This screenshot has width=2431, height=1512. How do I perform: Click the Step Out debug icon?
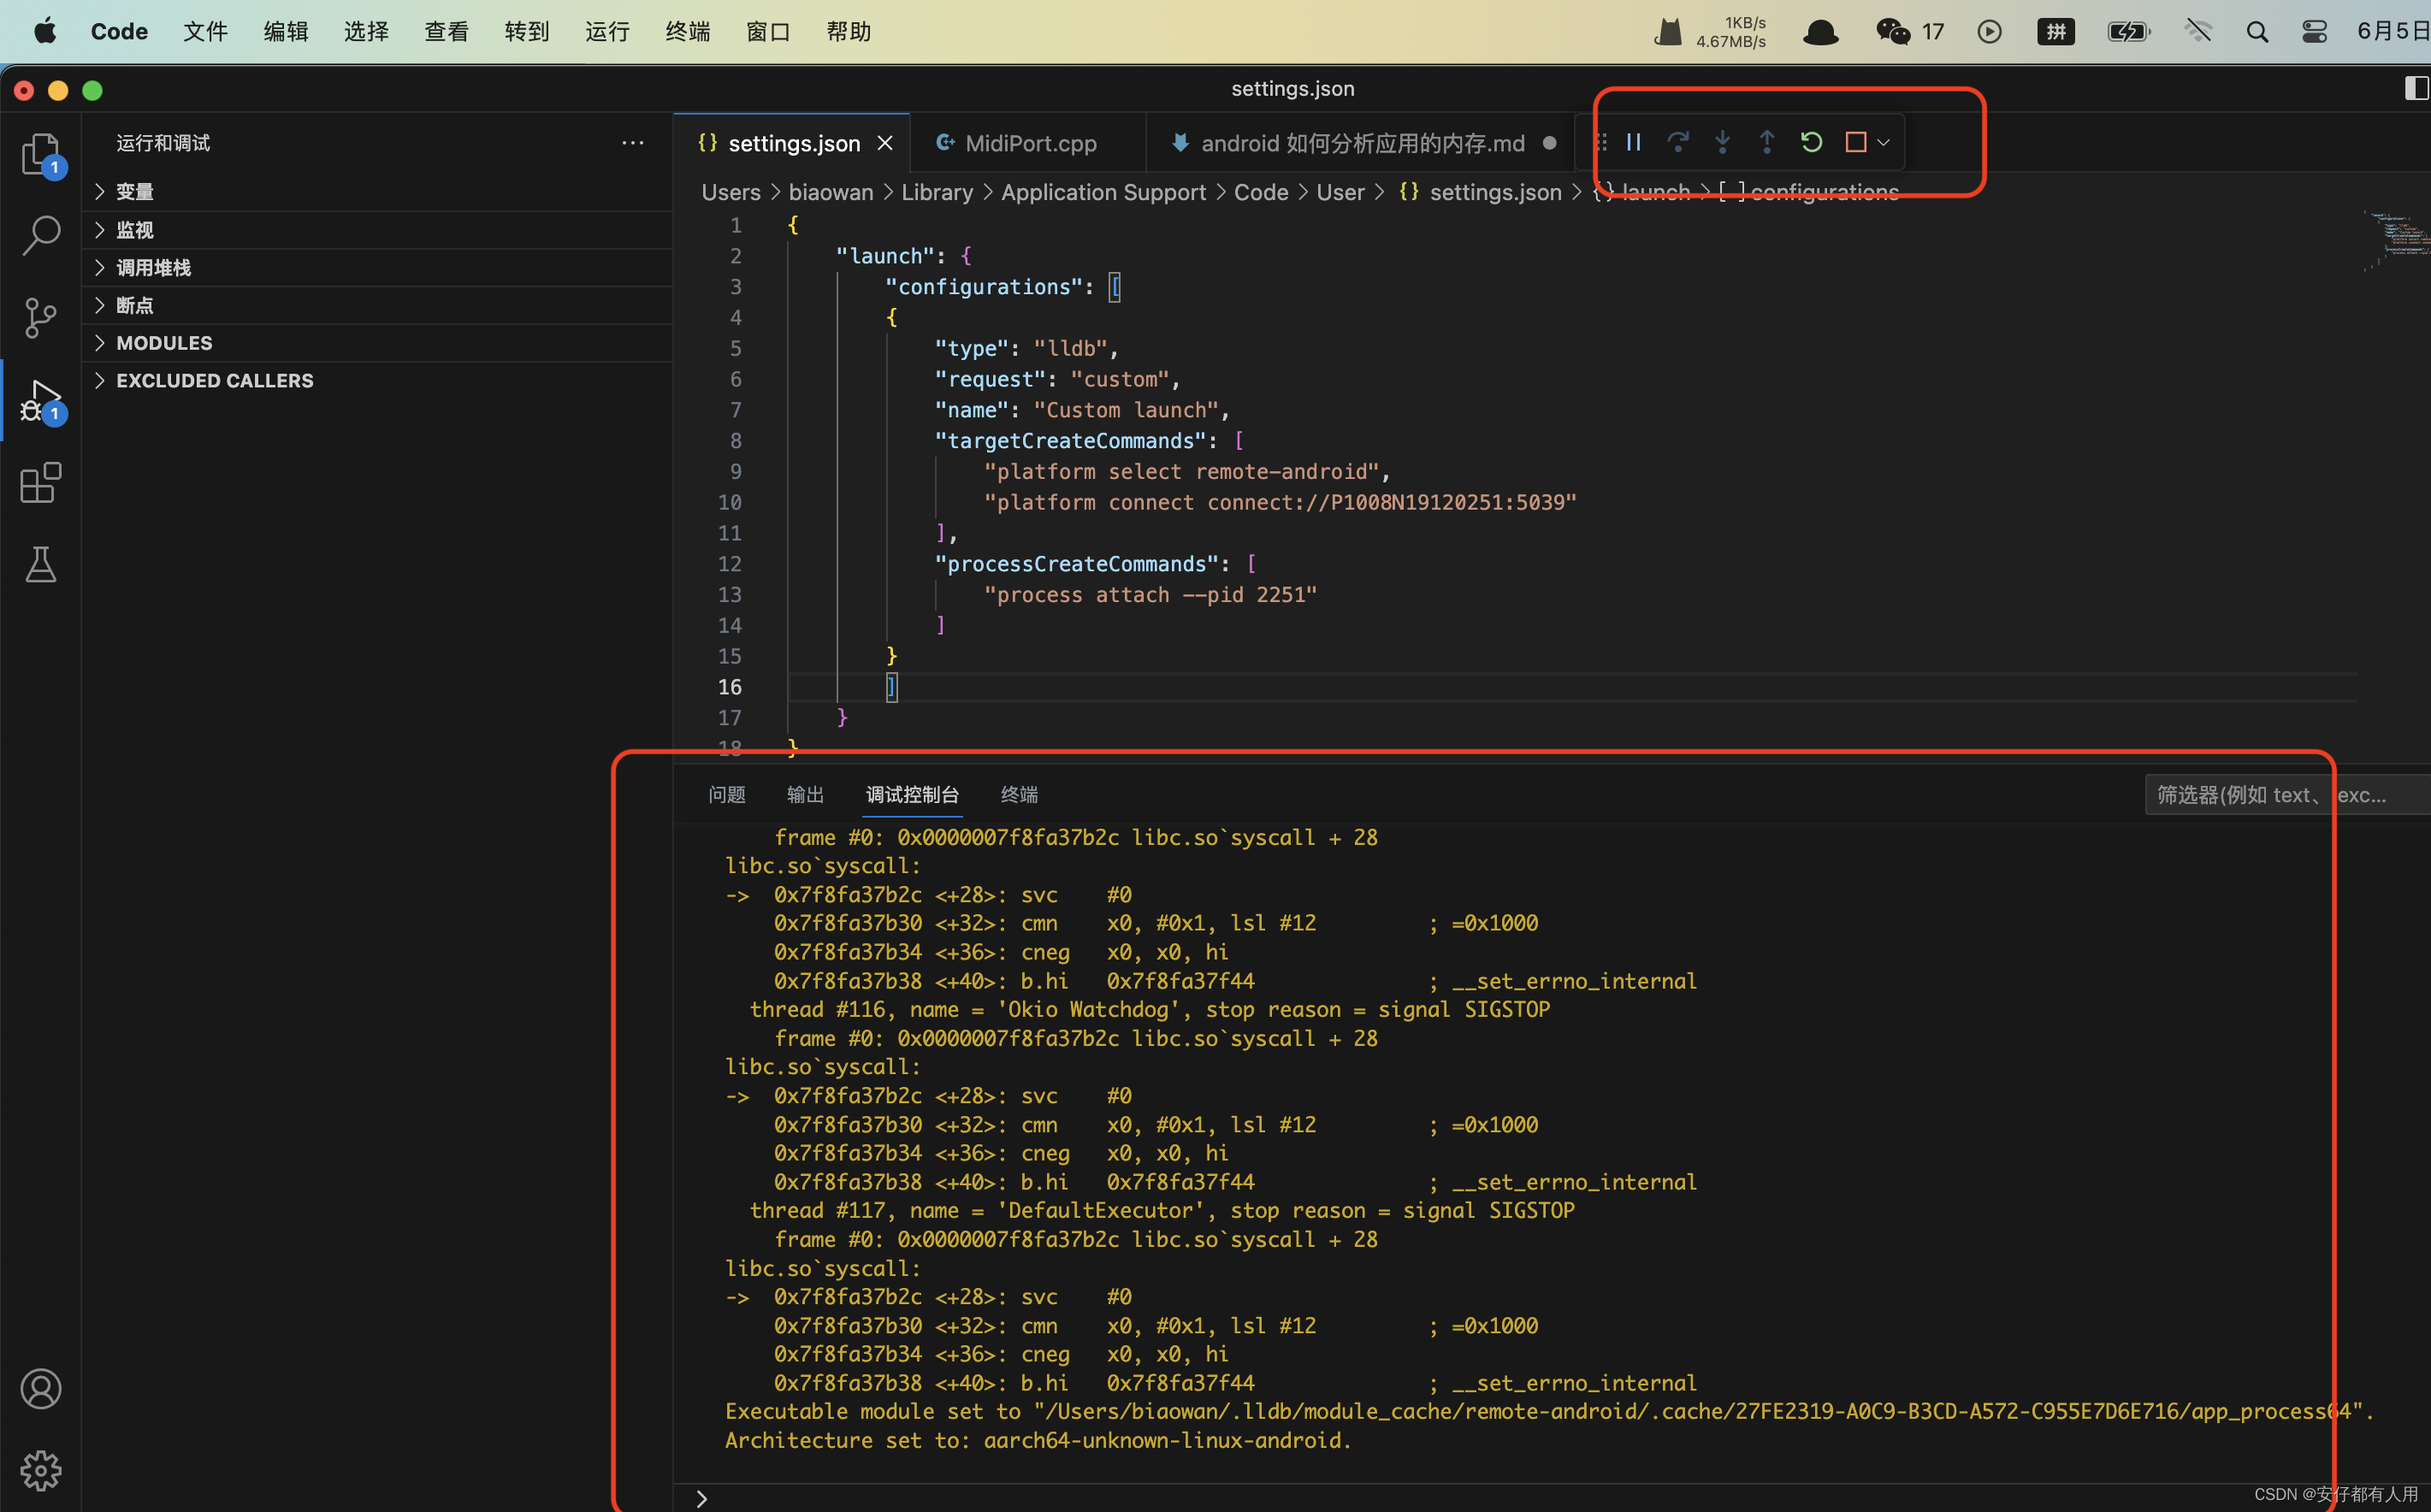[1767, 142]
